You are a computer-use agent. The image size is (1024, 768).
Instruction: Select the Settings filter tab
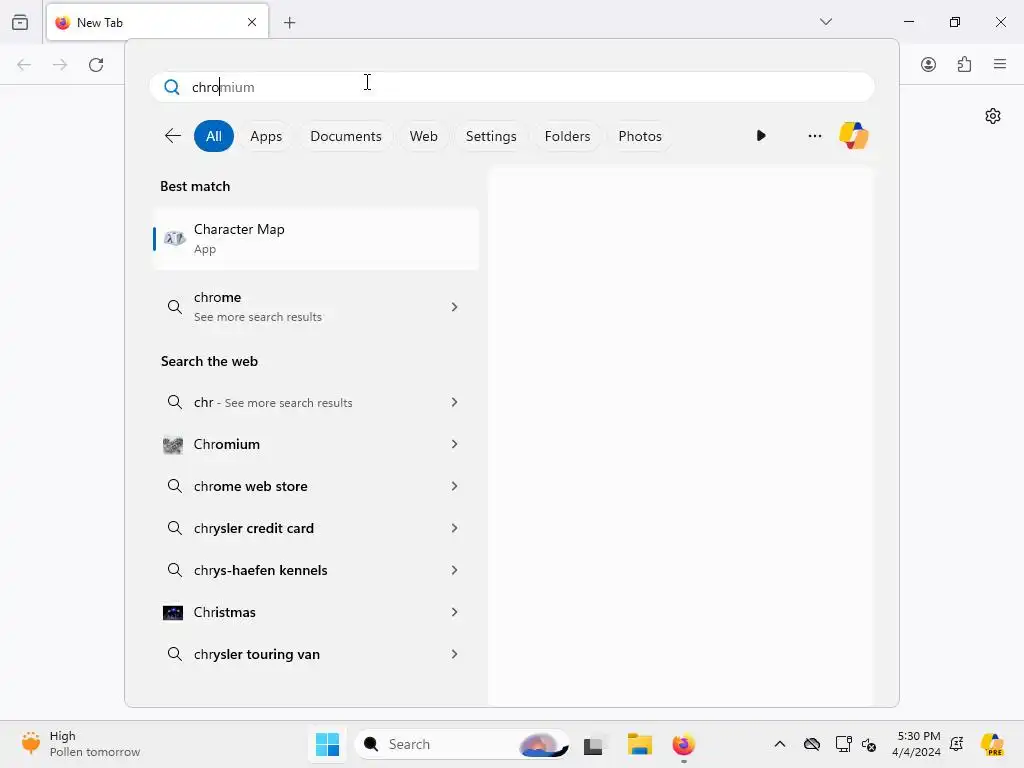(x=491, y=136)
